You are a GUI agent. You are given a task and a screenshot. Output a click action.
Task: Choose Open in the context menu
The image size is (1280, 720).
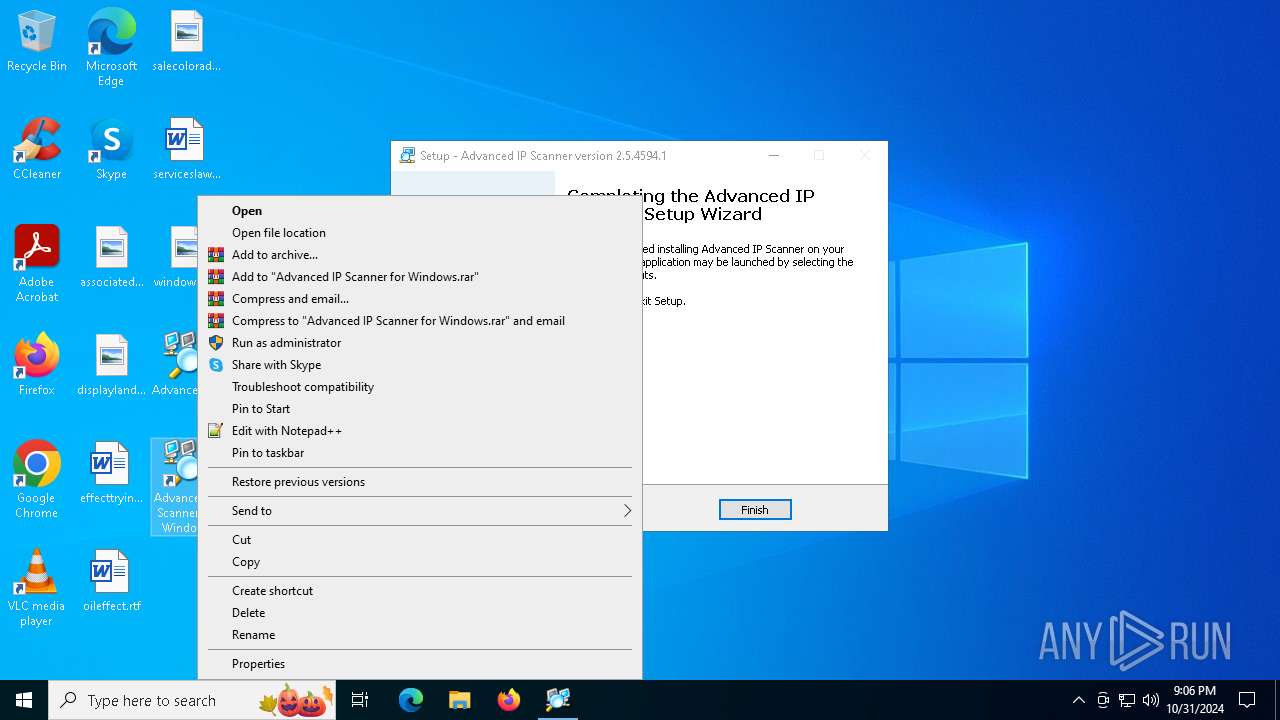[x=420, y=211]
